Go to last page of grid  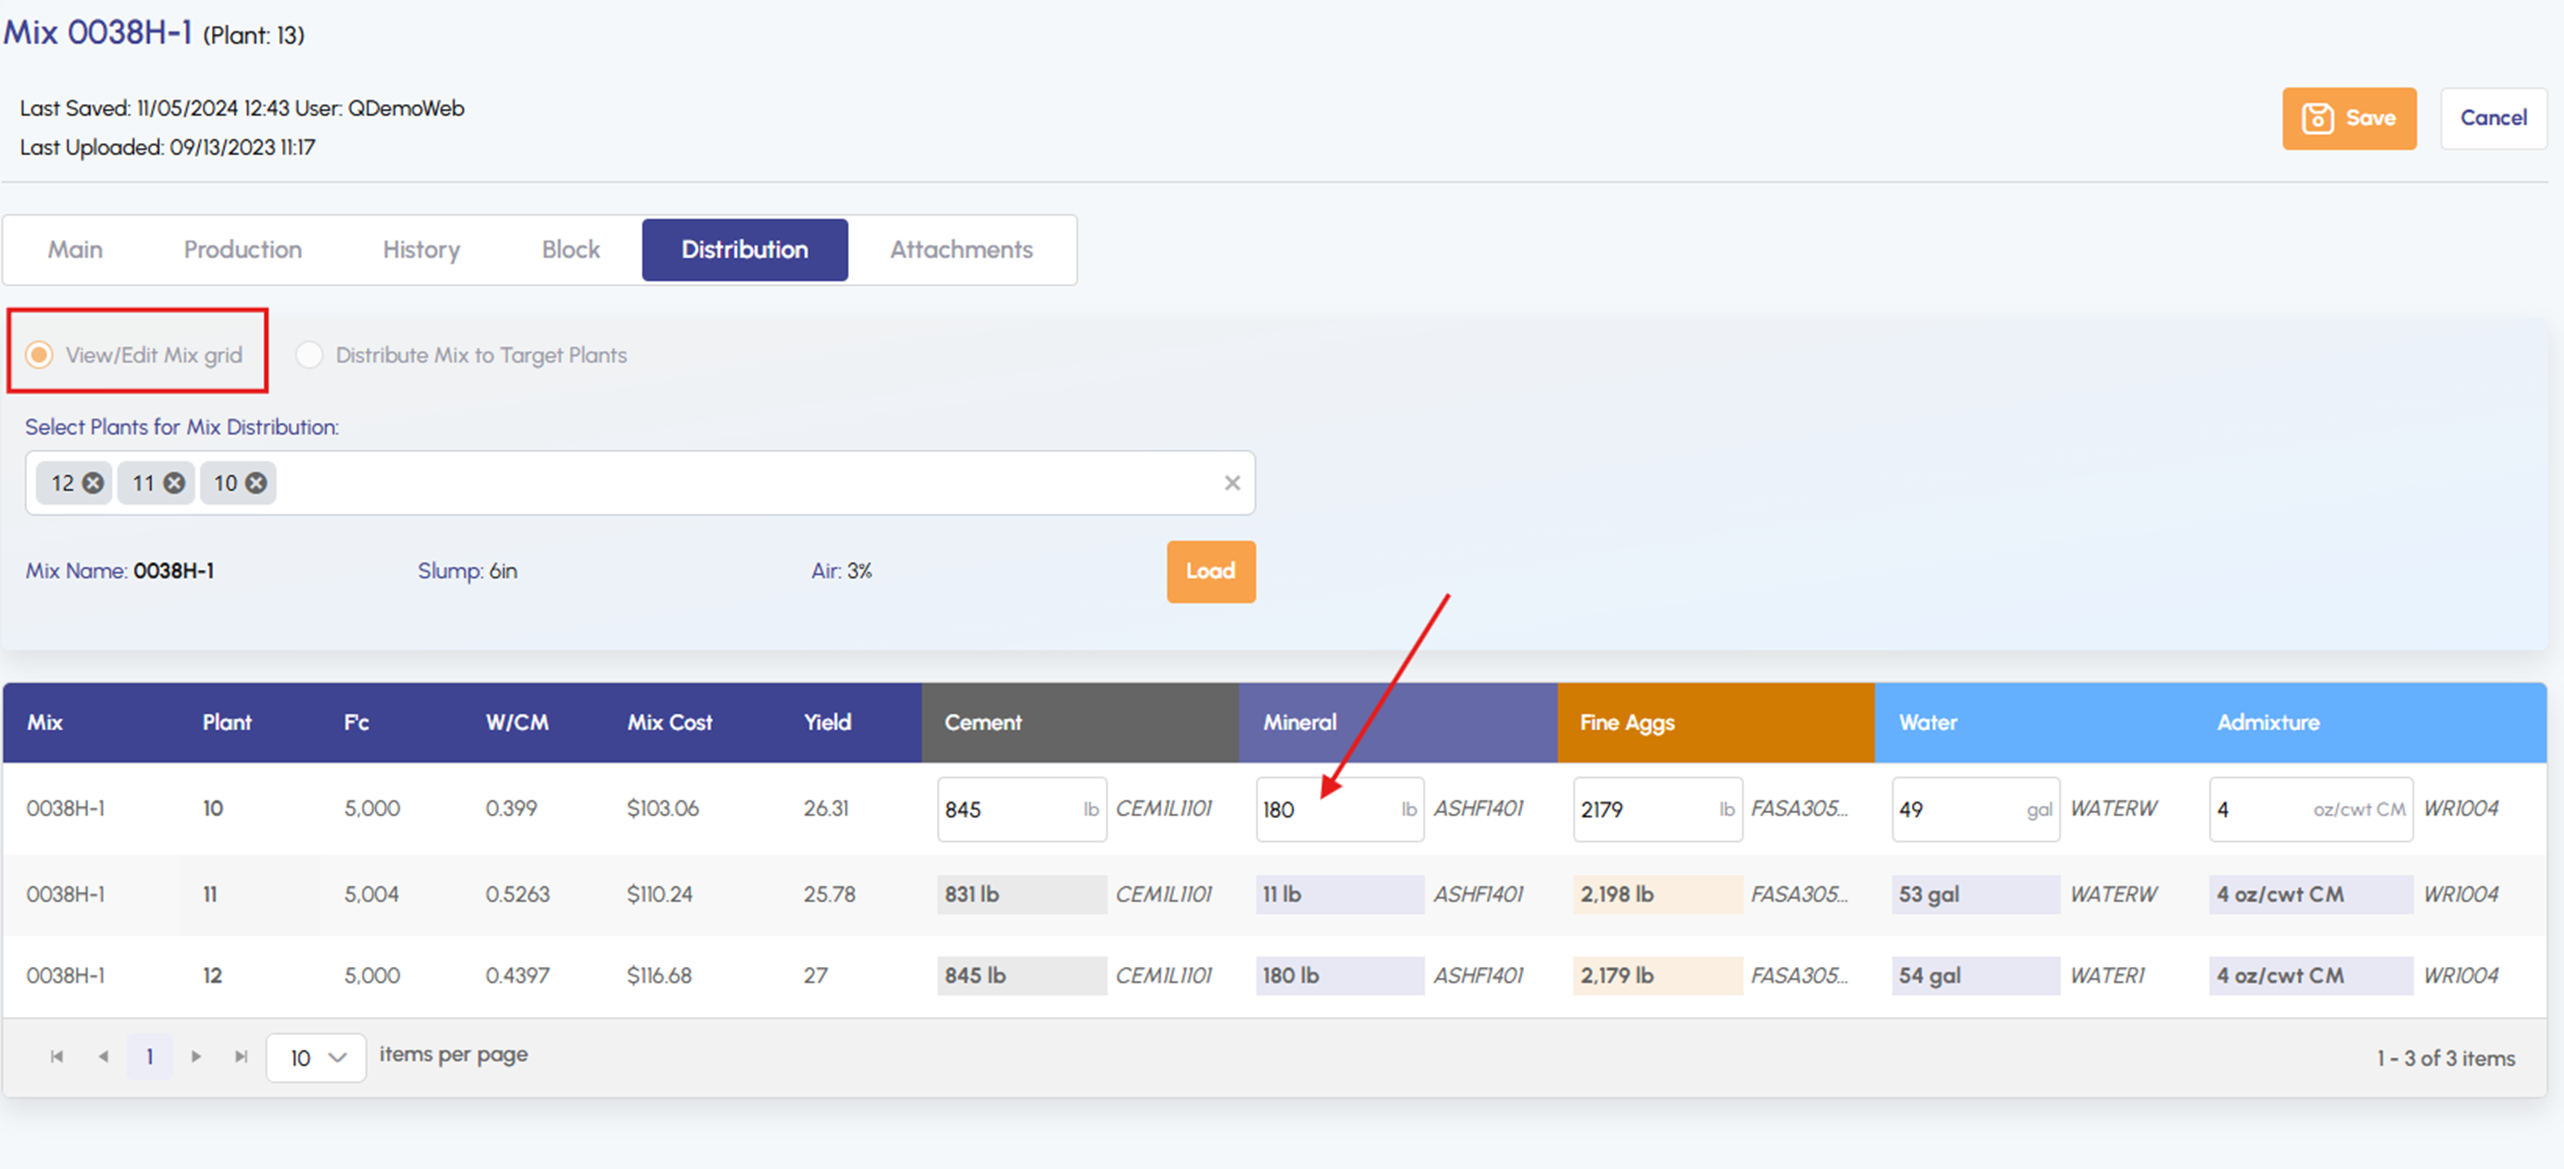pyautogui.click(x=241, y=1056)
